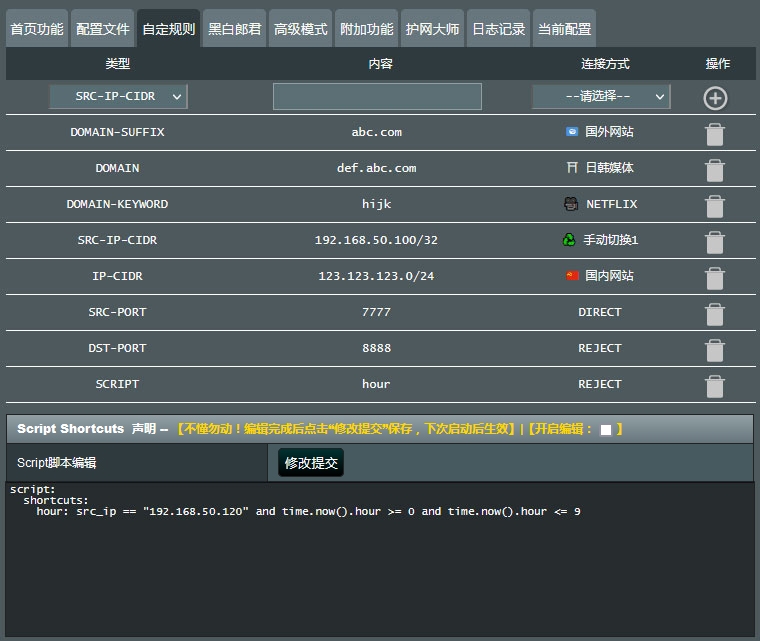Remove the SRC-PORT 7777 rule
Image resolution: width=760 pixels, height=641 pixels.
pos(715,314)
